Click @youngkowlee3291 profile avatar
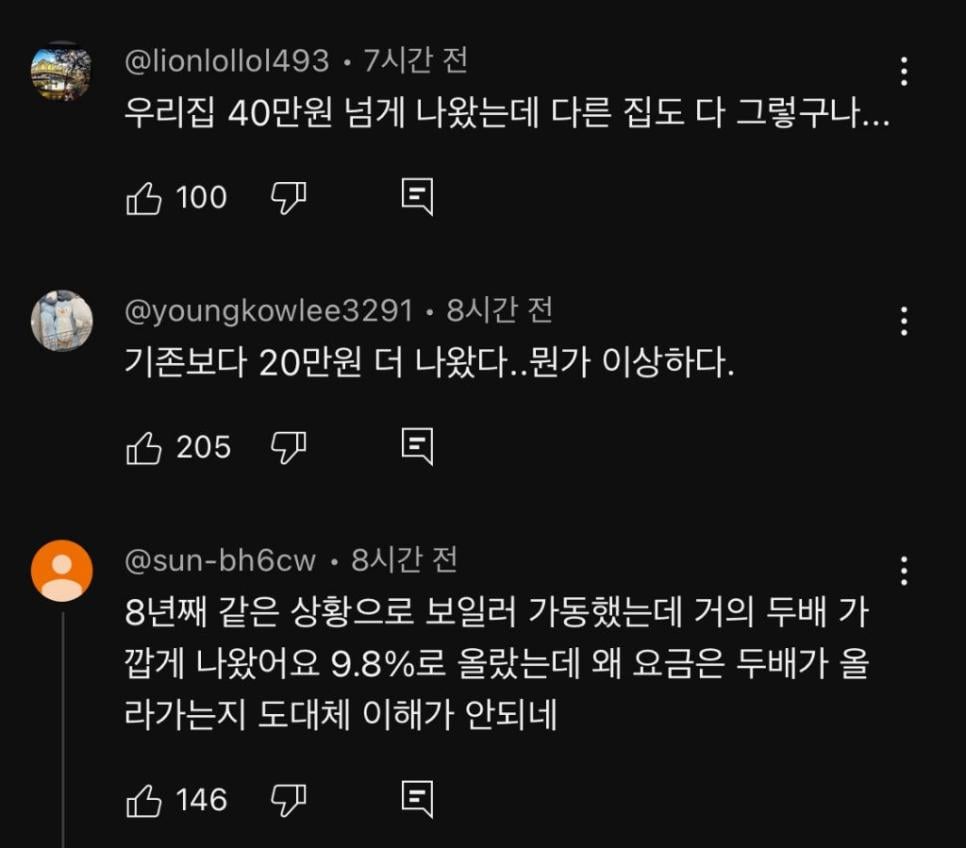Viewport: 966px width, 848px height. tap(62, 321)
